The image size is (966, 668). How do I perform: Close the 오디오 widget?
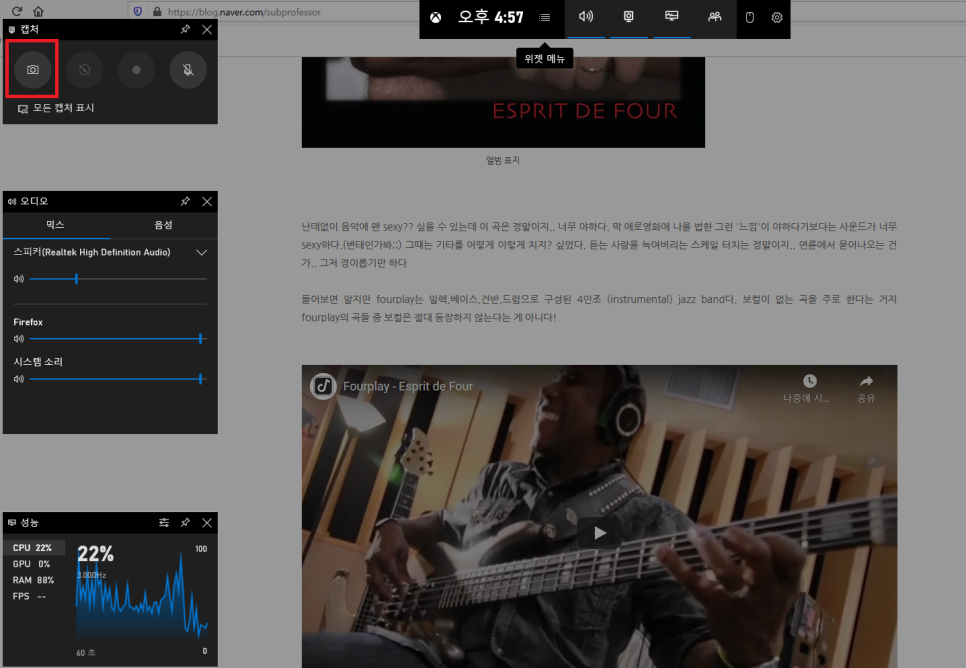(x=207, y=201)
